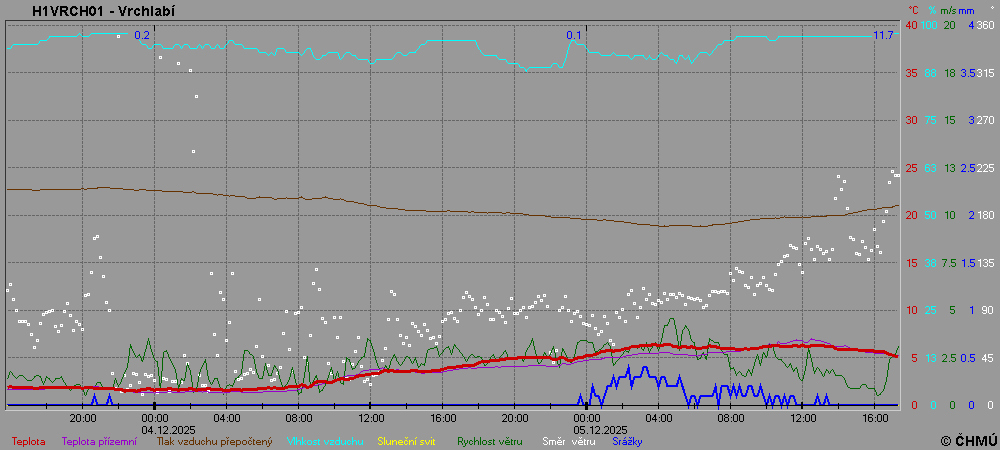The image size is (1000, 450).
Task: Click the red 40 temperature axis value
Action: (911, 25)
